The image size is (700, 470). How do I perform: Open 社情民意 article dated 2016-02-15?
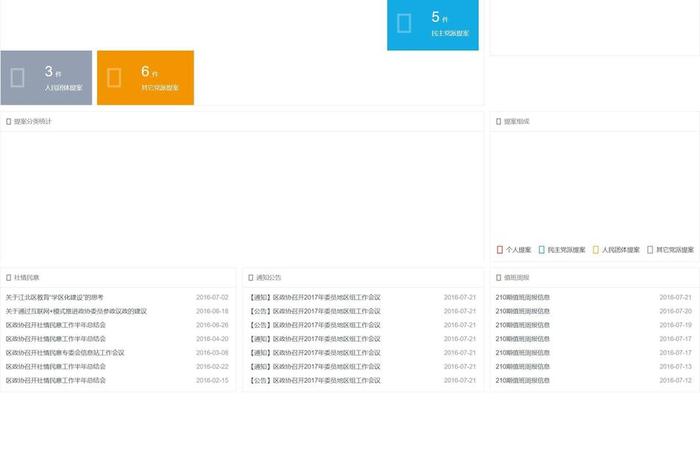[55, 380]
